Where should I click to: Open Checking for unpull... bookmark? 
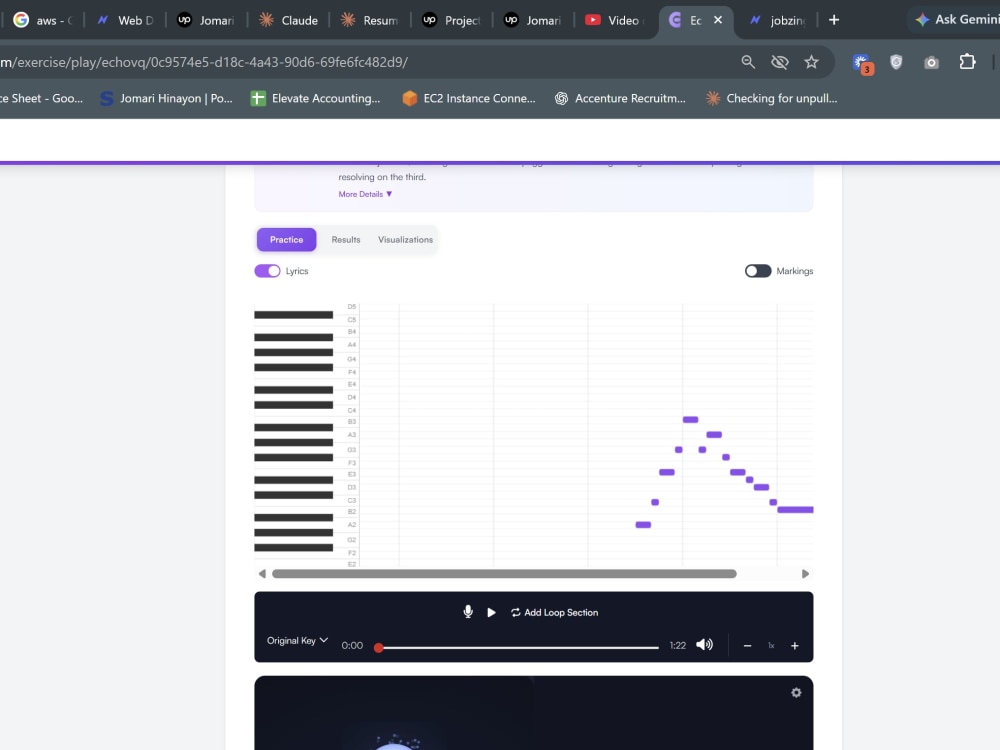[x=772, y=98]
